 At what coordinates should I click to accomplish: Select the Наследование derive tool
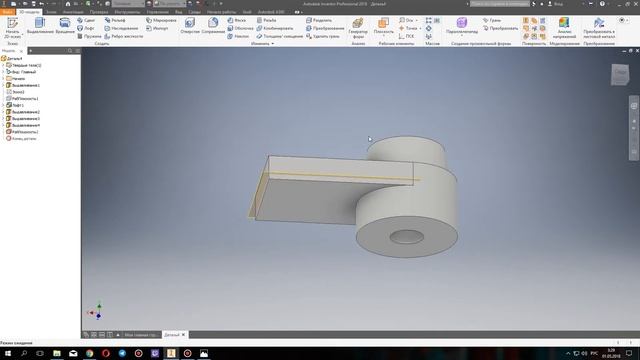pos(121,28)
